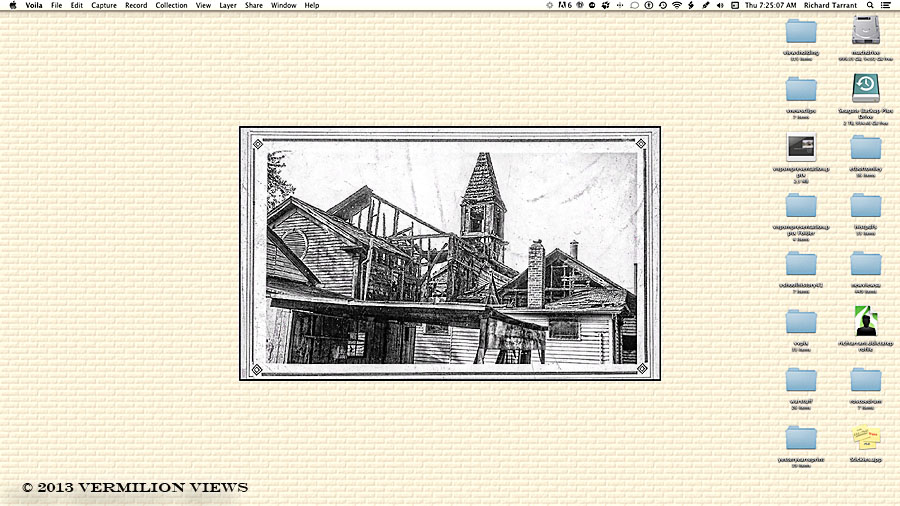Click the speech bubble status icon in menu bar
This screenshot has width=900, height=506.
coord(634,5)
